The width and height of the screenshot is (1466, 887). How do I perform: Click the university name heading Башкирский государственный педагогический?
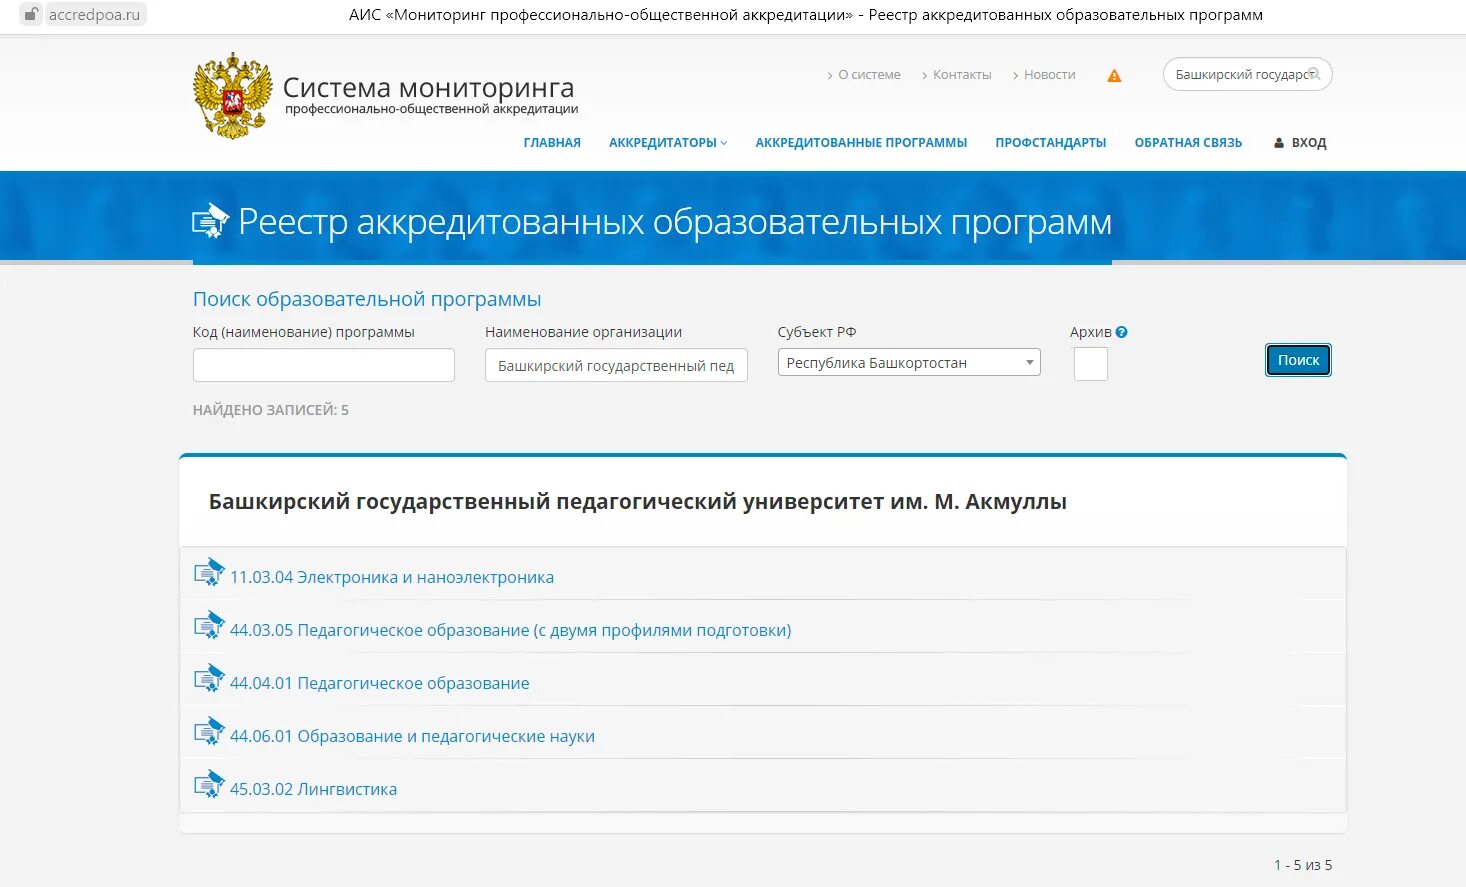638,502
